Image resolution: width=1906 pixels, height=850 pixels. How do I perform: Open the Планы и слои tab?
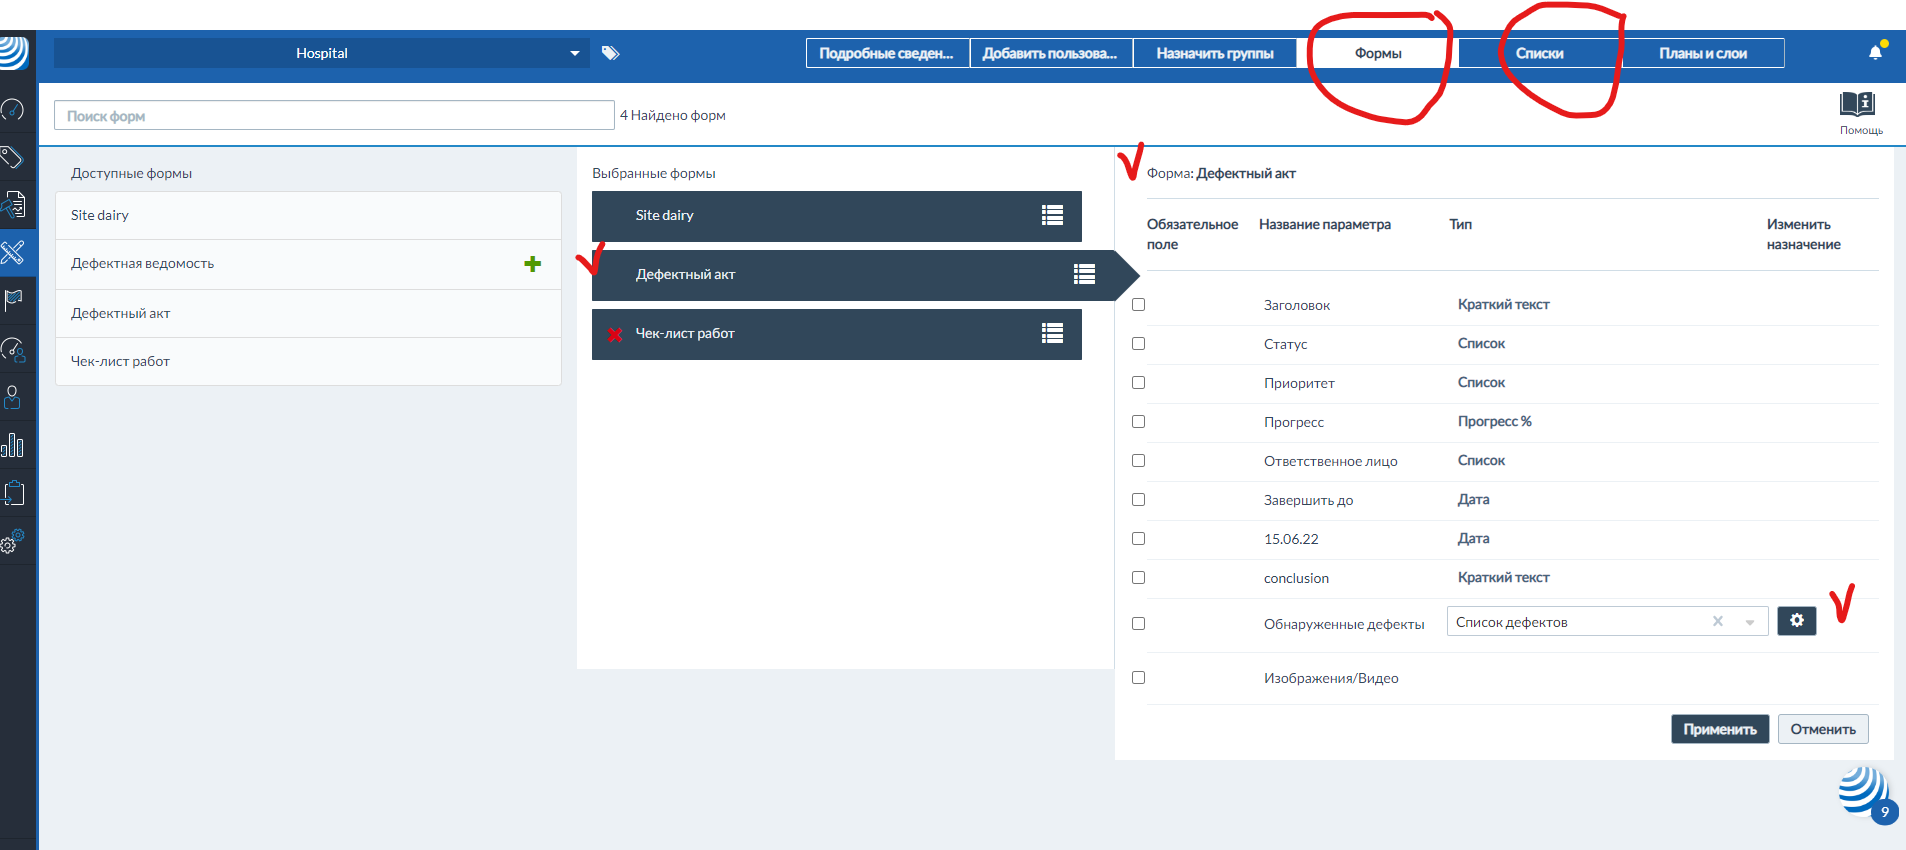click(1702, 53)
